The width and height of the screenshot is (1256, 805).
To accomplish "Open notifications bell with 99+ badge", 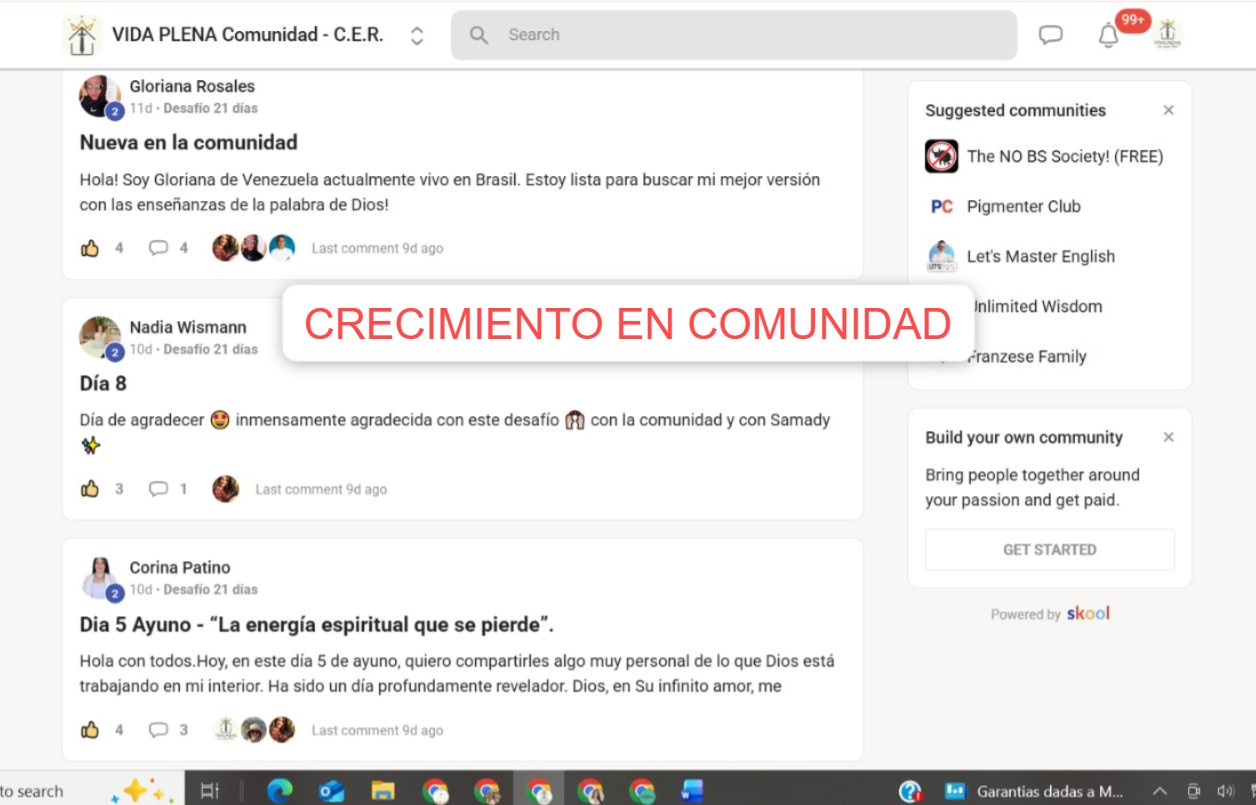I will tap(1108, 36).
